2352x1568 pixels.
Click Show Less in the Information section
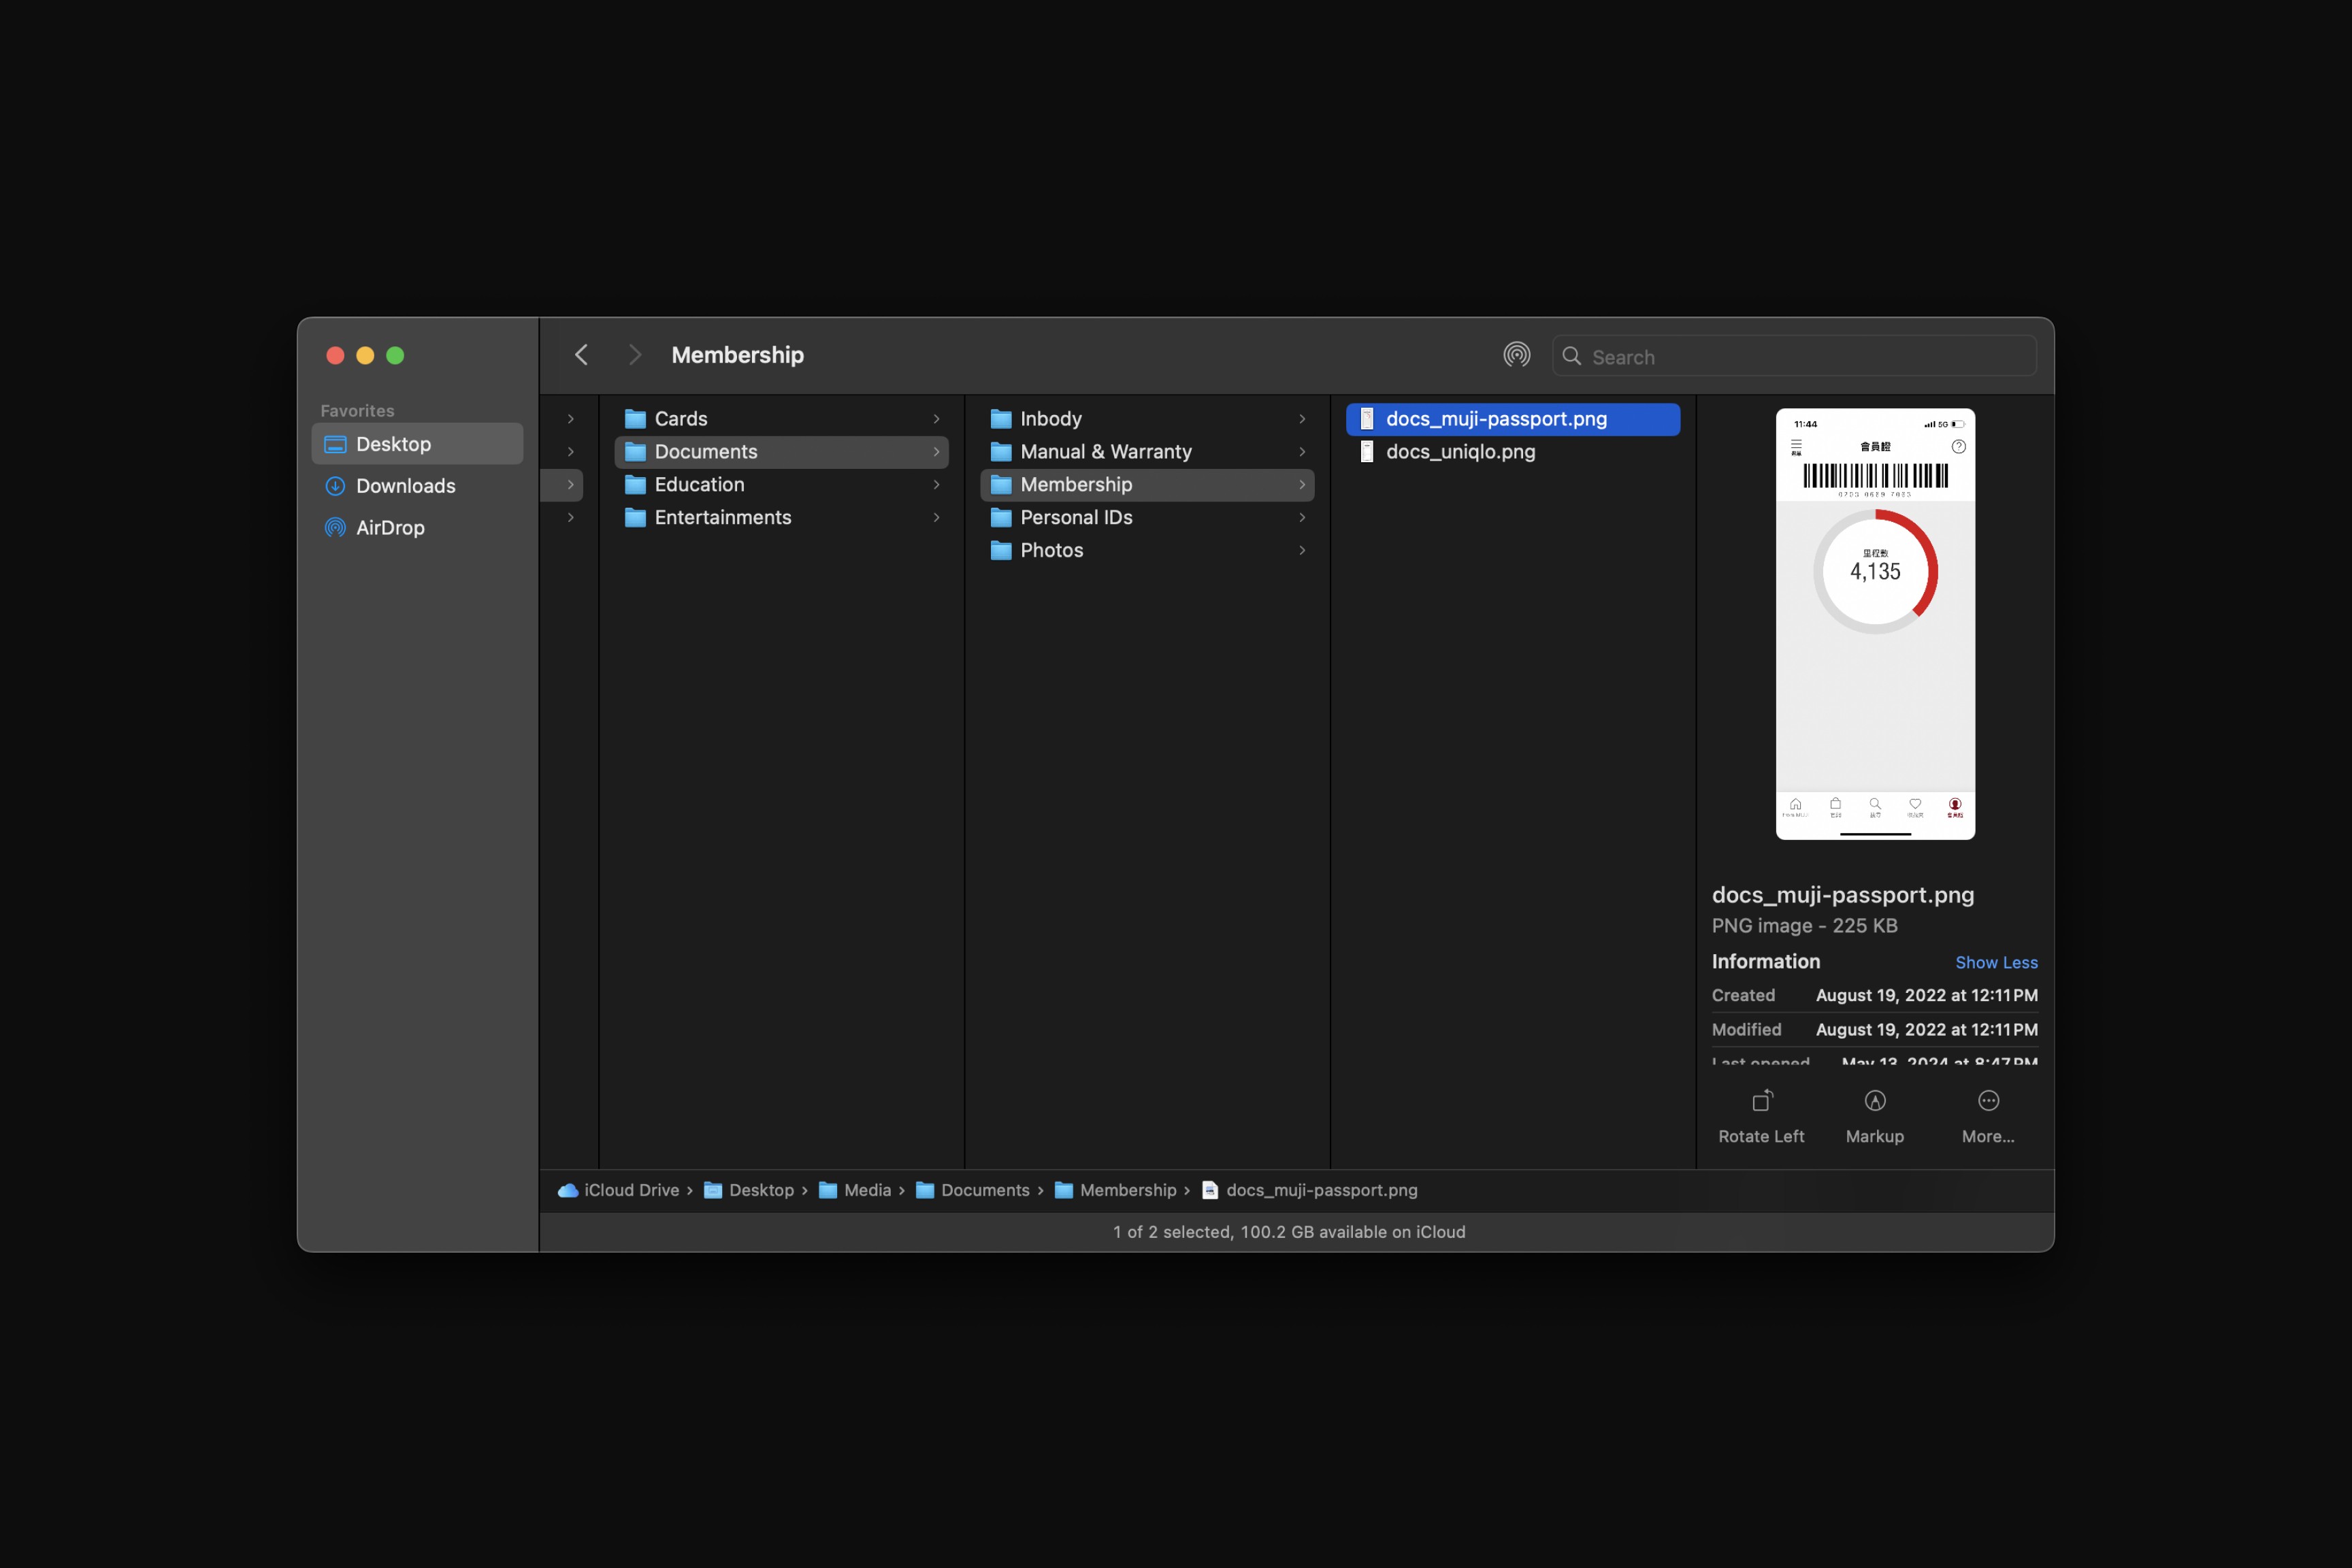coord(1995,962)
